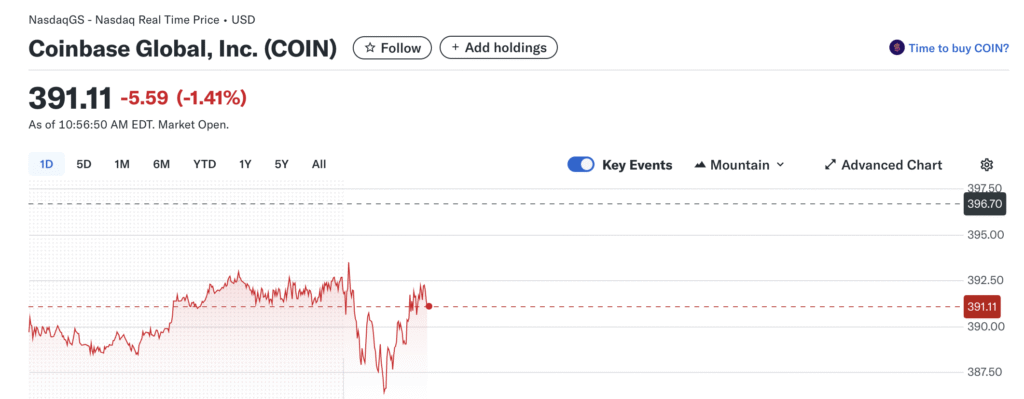Image resolution: width=1024 pixels, height=399 pixels.
Task: Show the YTD chart range
Action: (204, 165)
